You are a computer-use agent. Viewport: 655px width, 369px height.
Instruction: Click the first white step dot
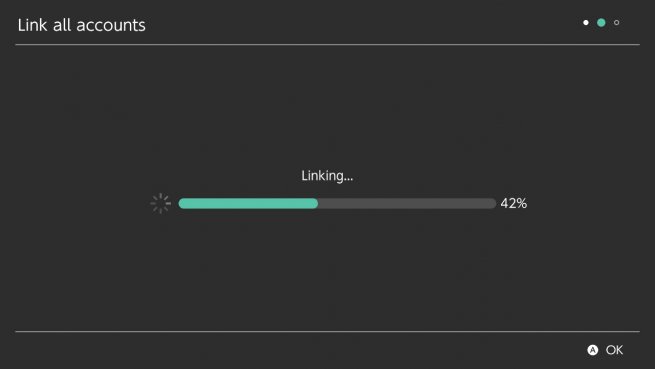point(586,23)
